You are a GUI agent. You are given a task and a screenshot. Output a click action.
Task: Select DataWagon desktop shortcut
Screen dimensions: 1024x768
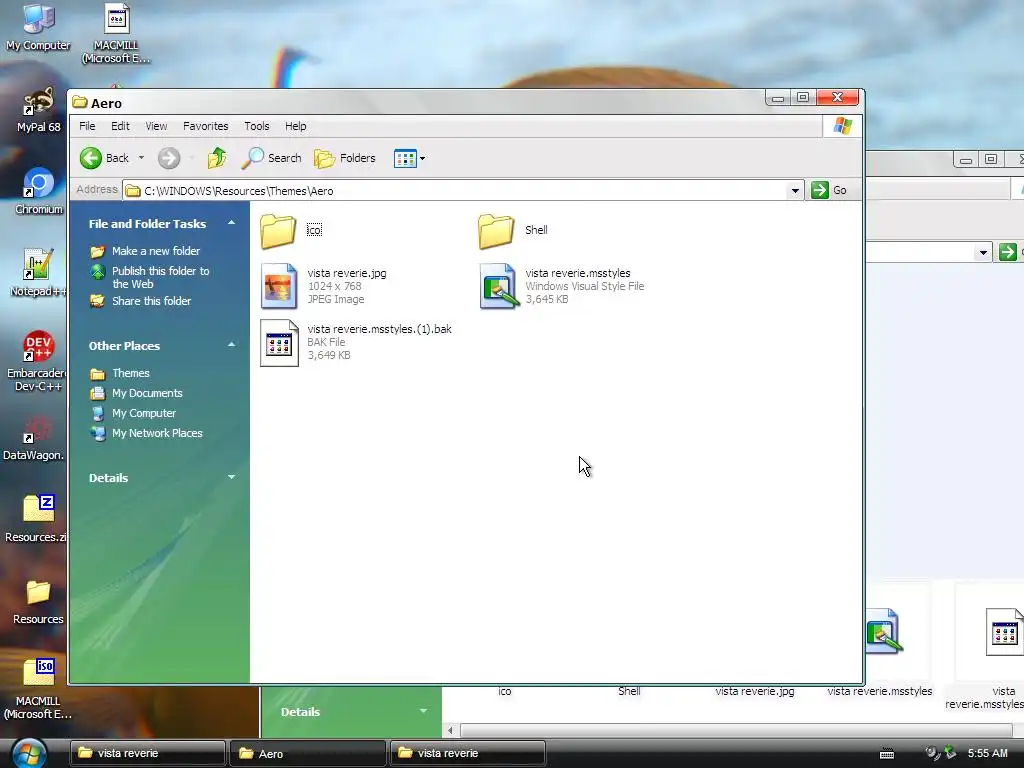[36, 438]
